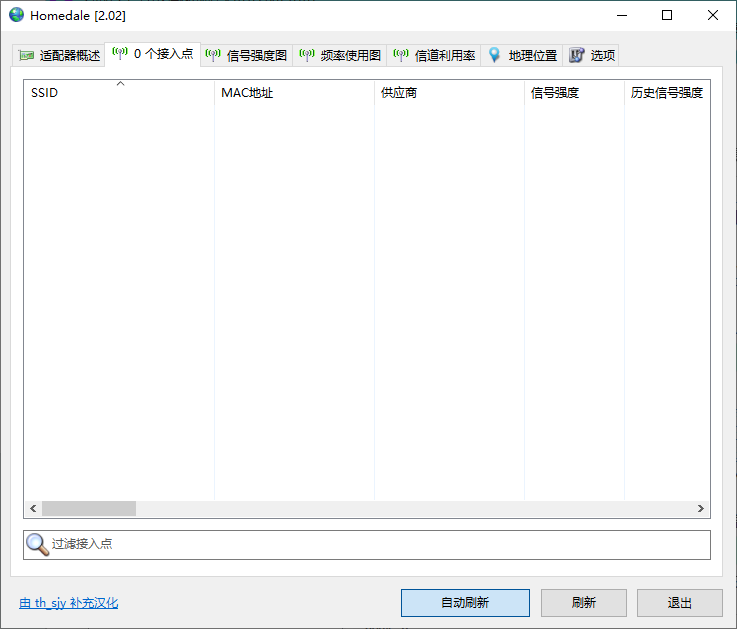Switch to the 频率使用图 tab

pos(340,55)
